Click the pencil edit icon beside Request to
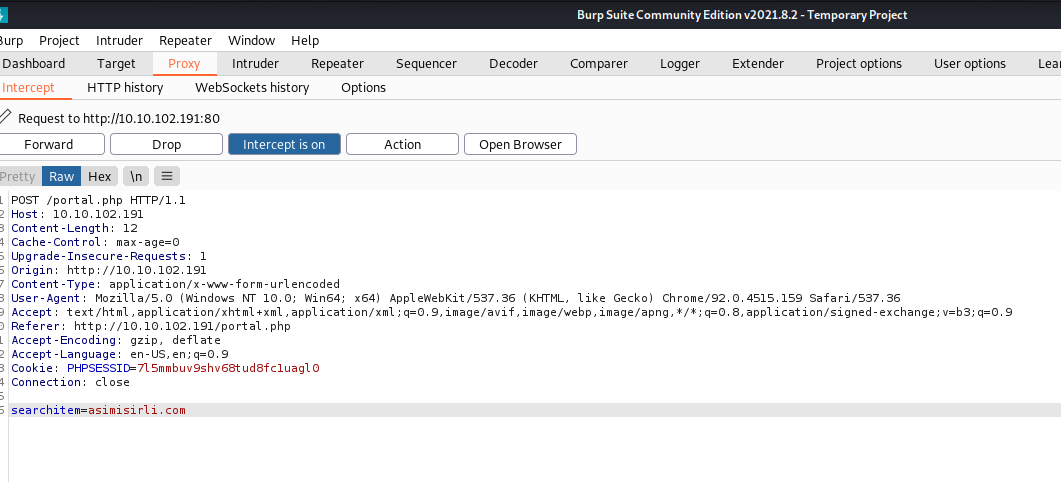This screenshot has height=482, width=1061. pos(5,116)
